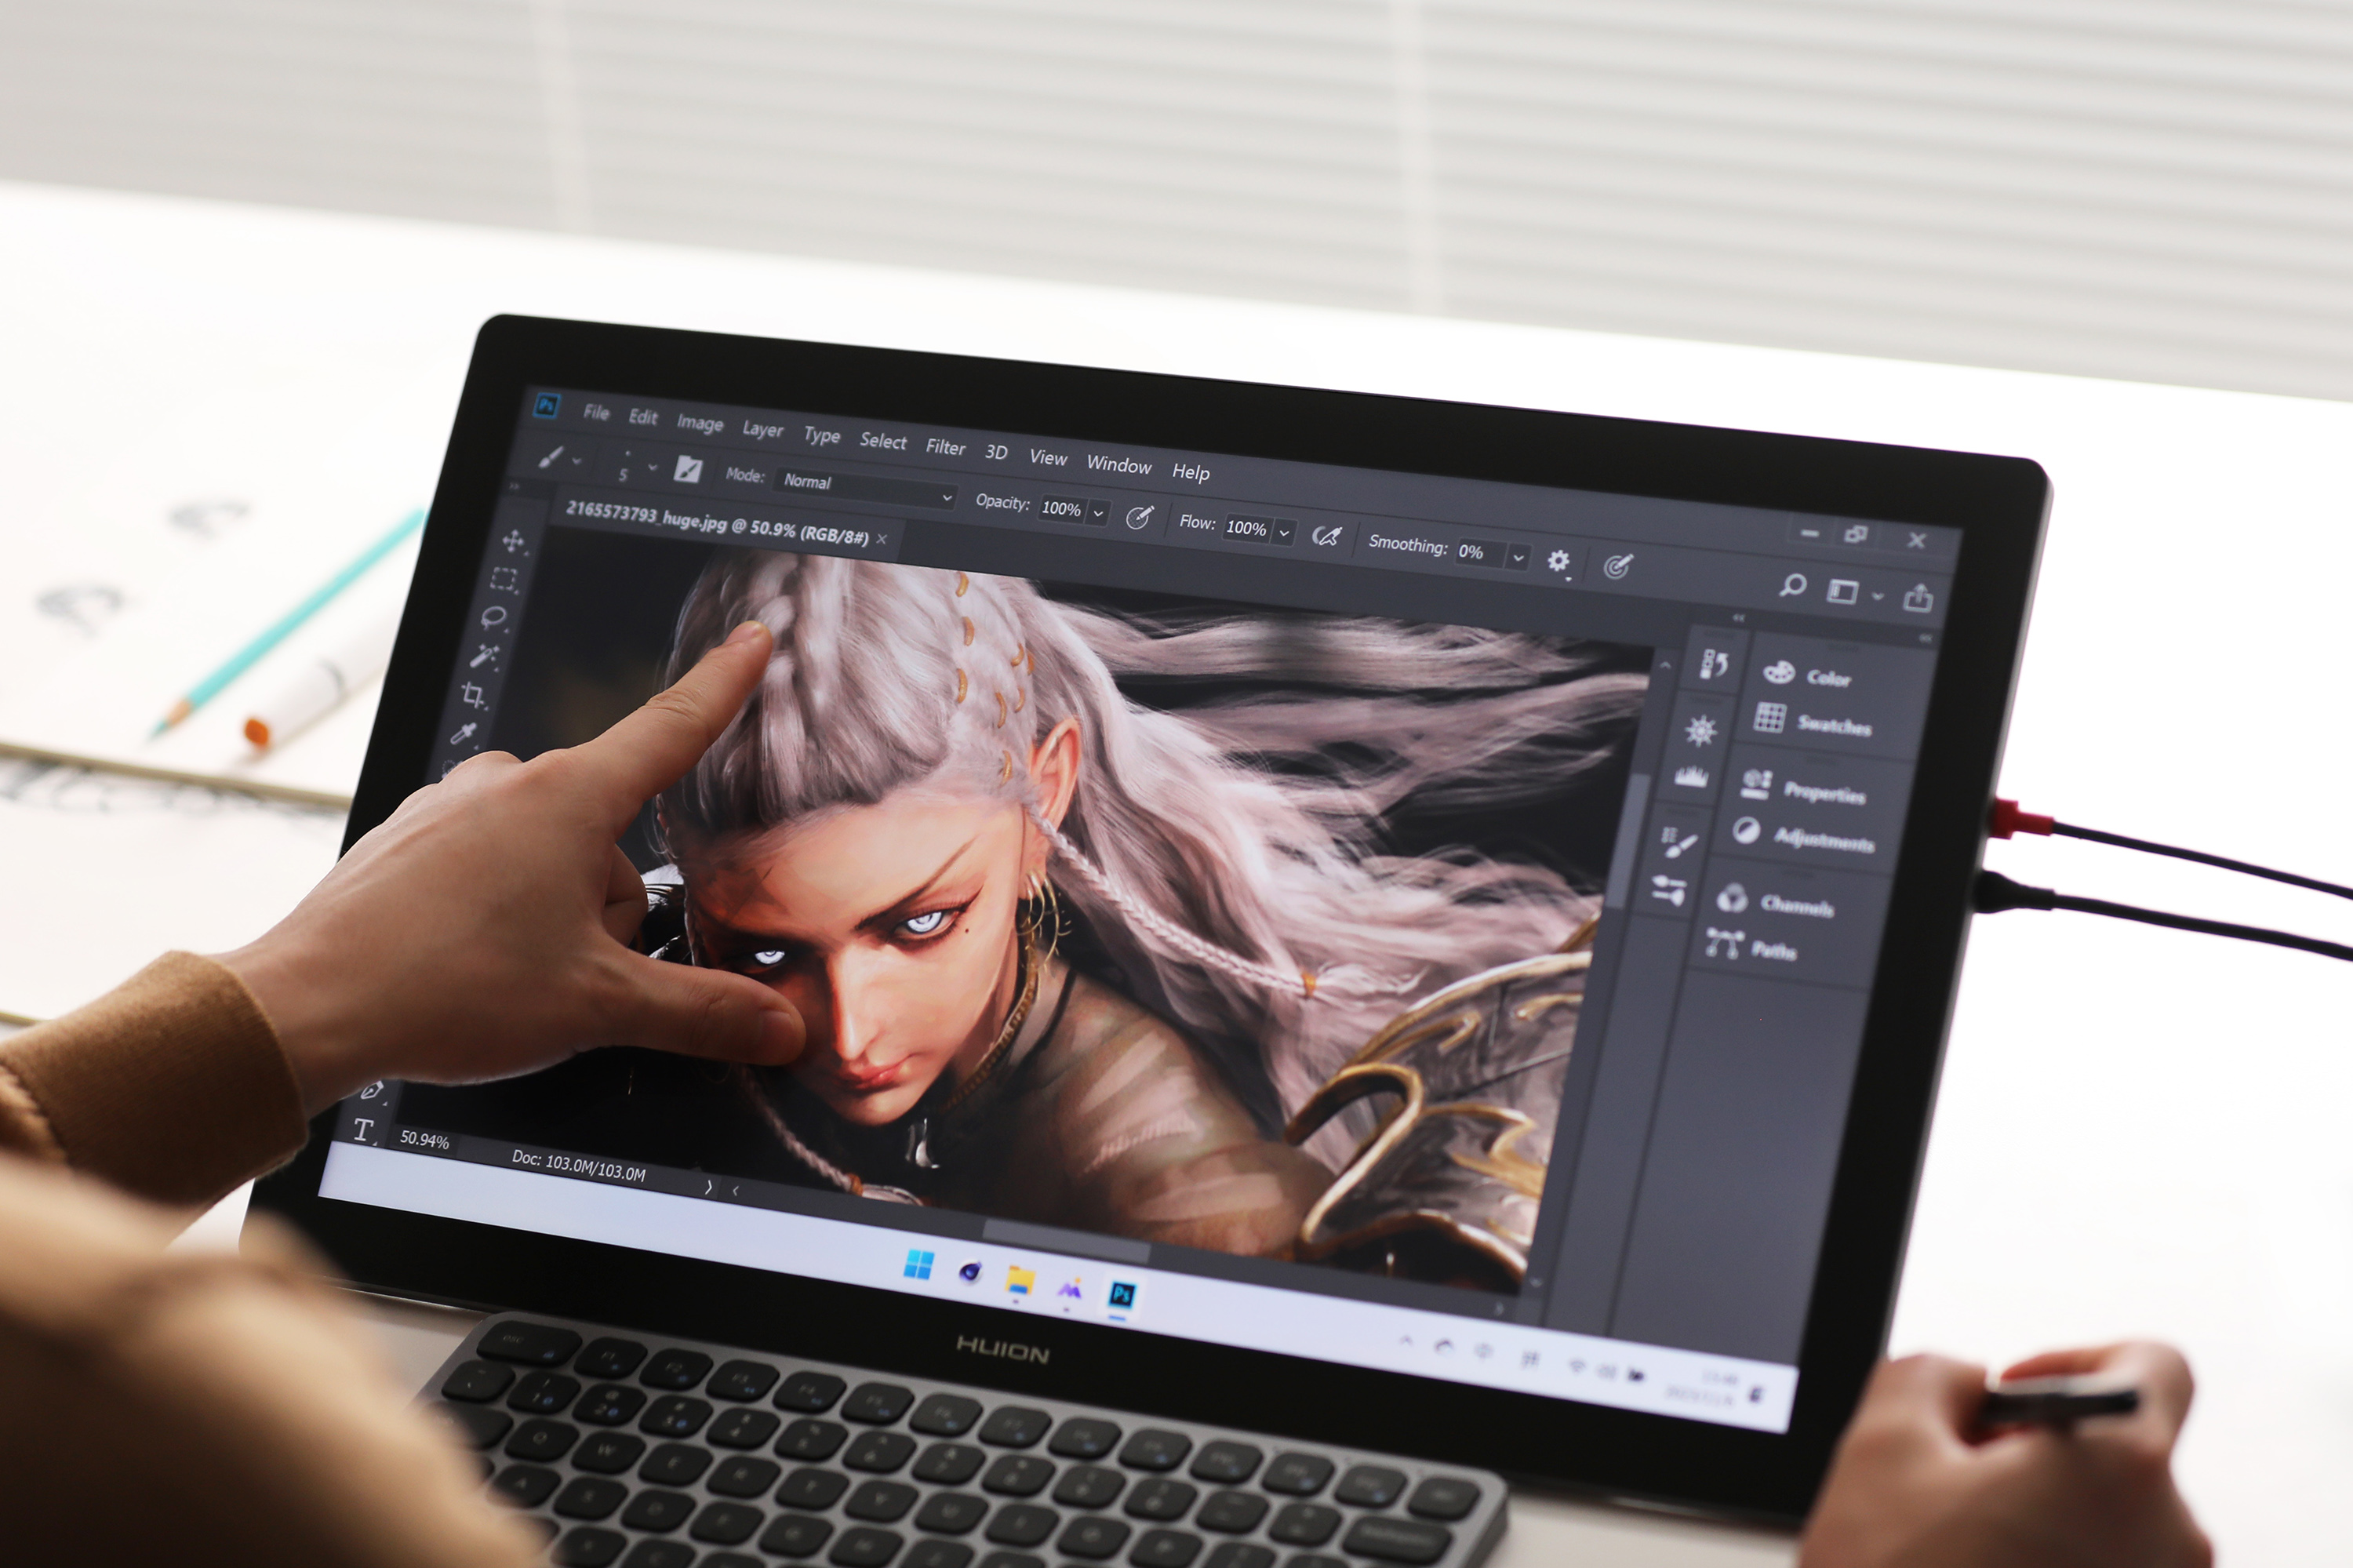Screen dimensions: 2353x1568
Task: Open the Smoothing dropdown arrow
Action: click(1517, 558)
